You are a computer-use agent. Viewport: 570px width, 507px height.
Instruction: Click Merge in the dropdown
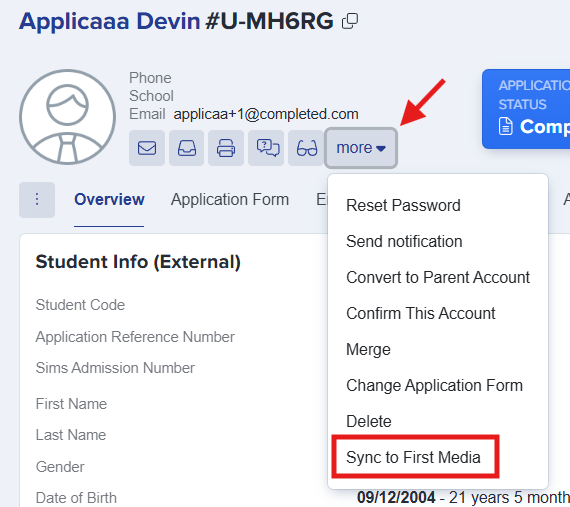368,349
